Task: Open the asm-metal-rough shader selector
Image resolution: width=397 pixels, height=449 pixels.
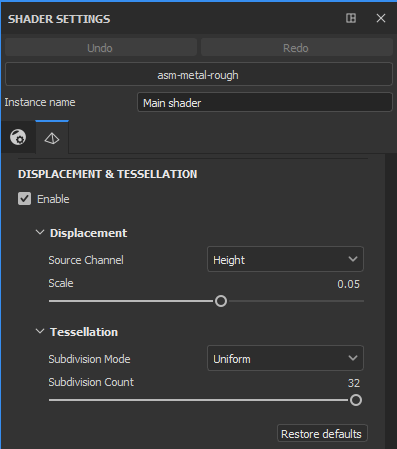Action: (199, 75)
